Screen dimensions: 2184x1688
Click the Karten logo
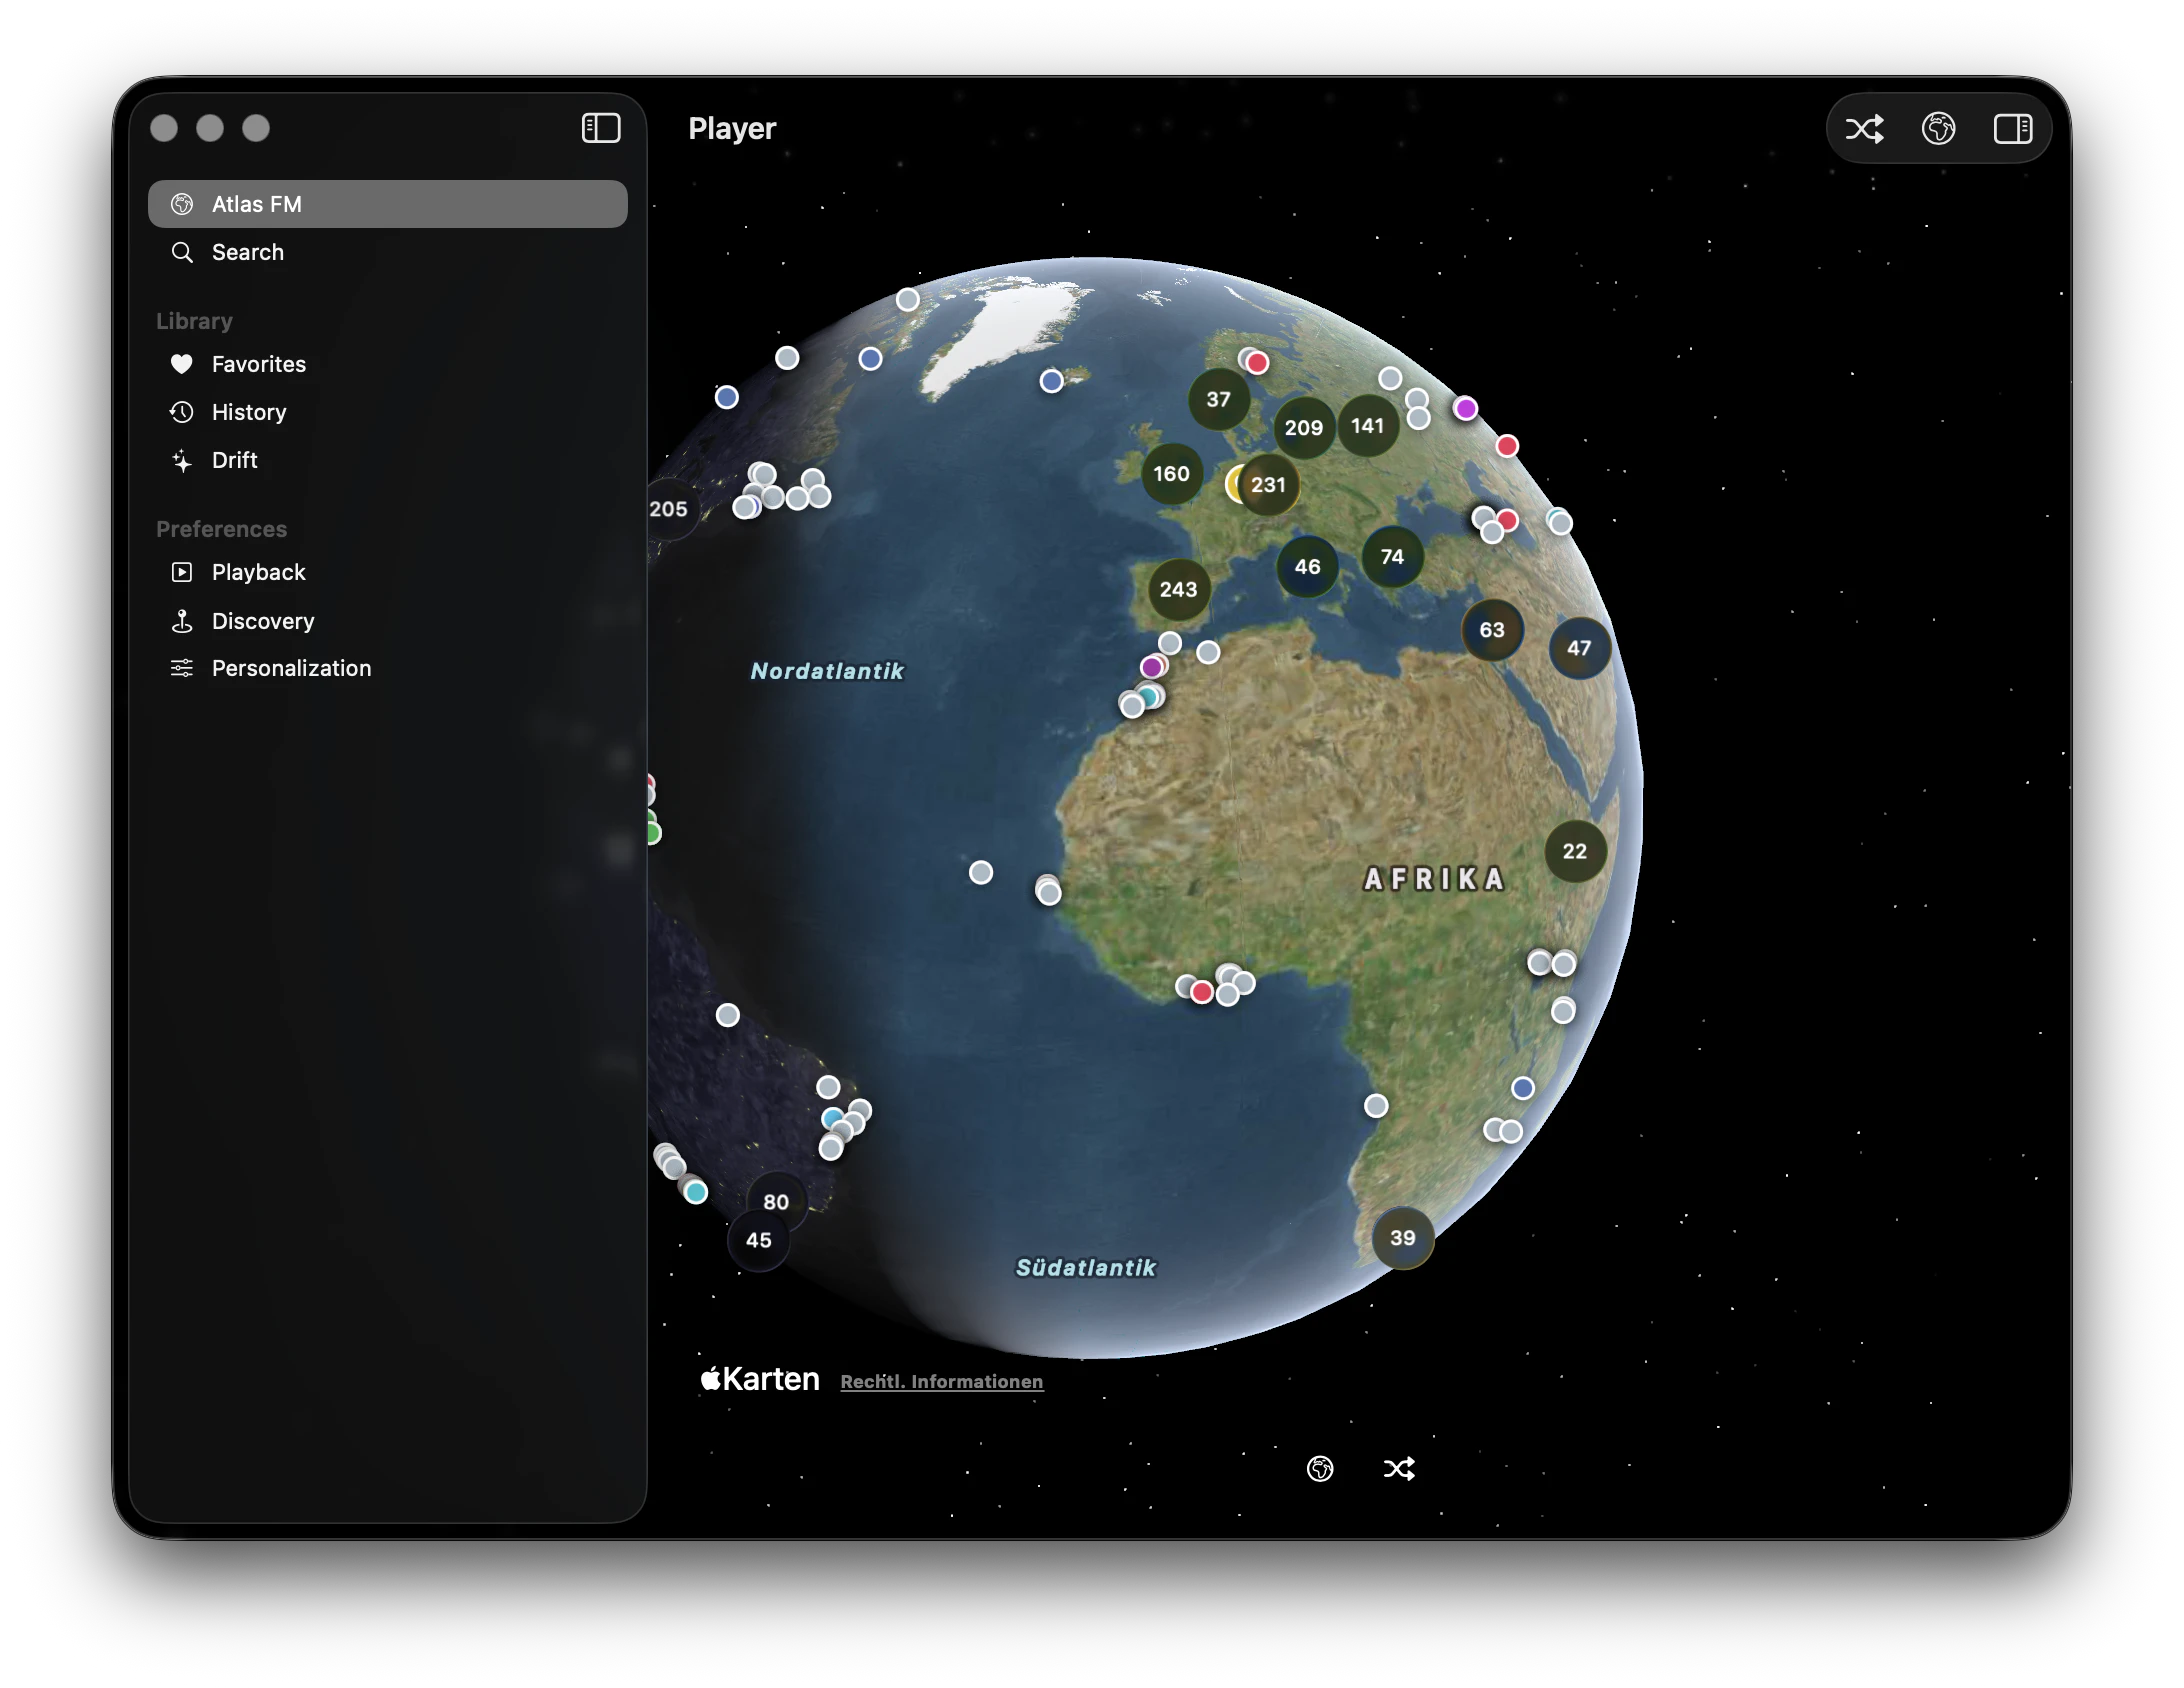pos(760,1379)
